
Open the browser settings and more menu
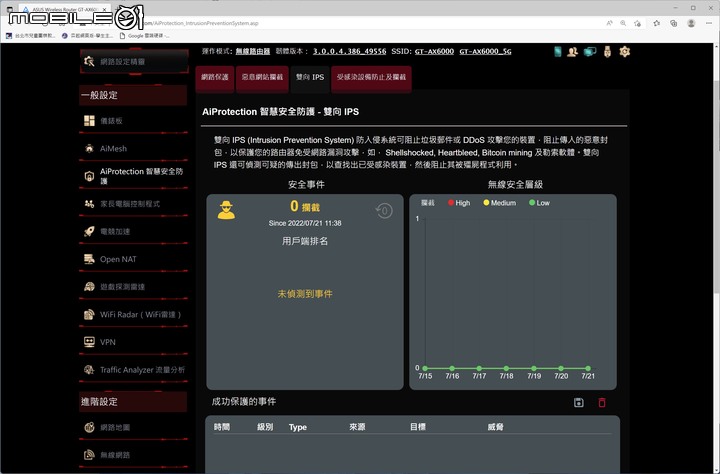709,23
